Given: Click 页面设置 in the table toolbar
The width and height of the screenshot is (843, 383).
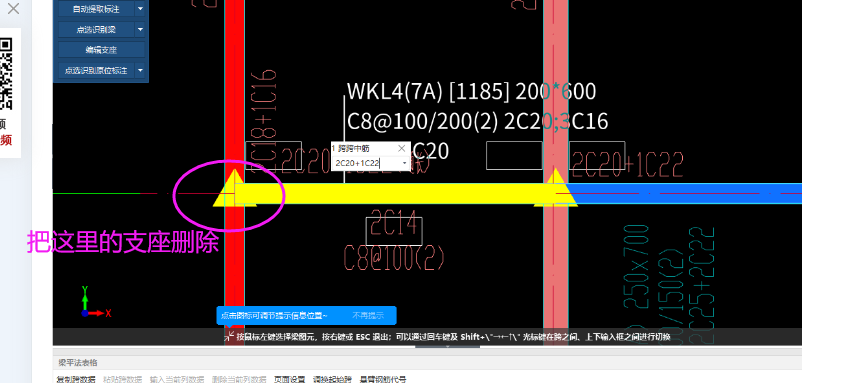Looking at the screenshot, I should tap(290, 379).
